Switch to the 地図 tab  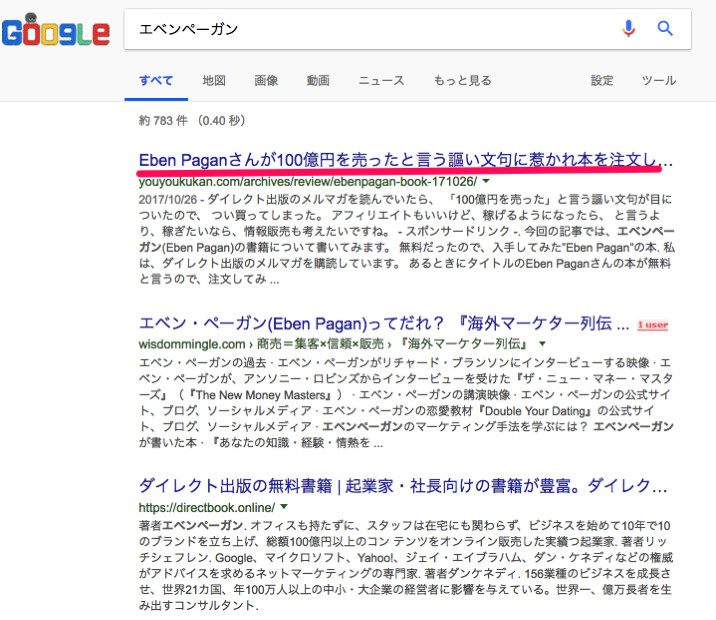pyautogui.click(x=214, y=81)
